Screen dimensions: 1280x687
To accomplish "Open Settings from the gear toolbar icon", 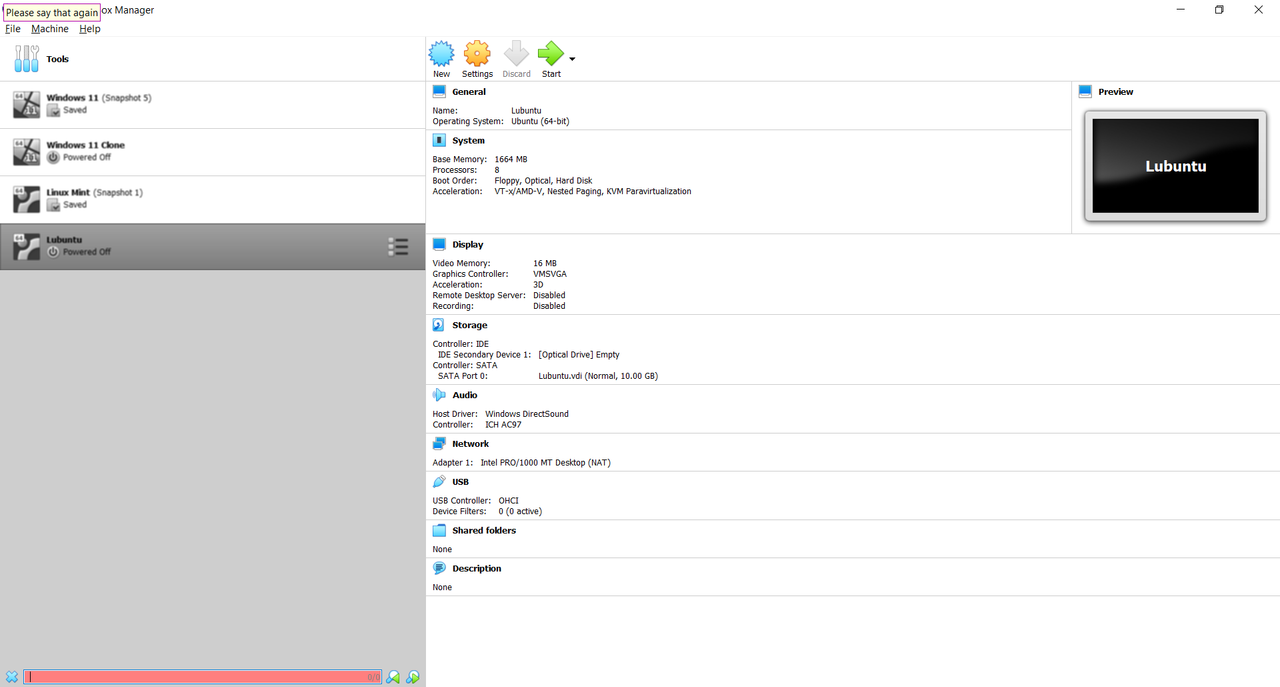I will [x=477, y=53].
